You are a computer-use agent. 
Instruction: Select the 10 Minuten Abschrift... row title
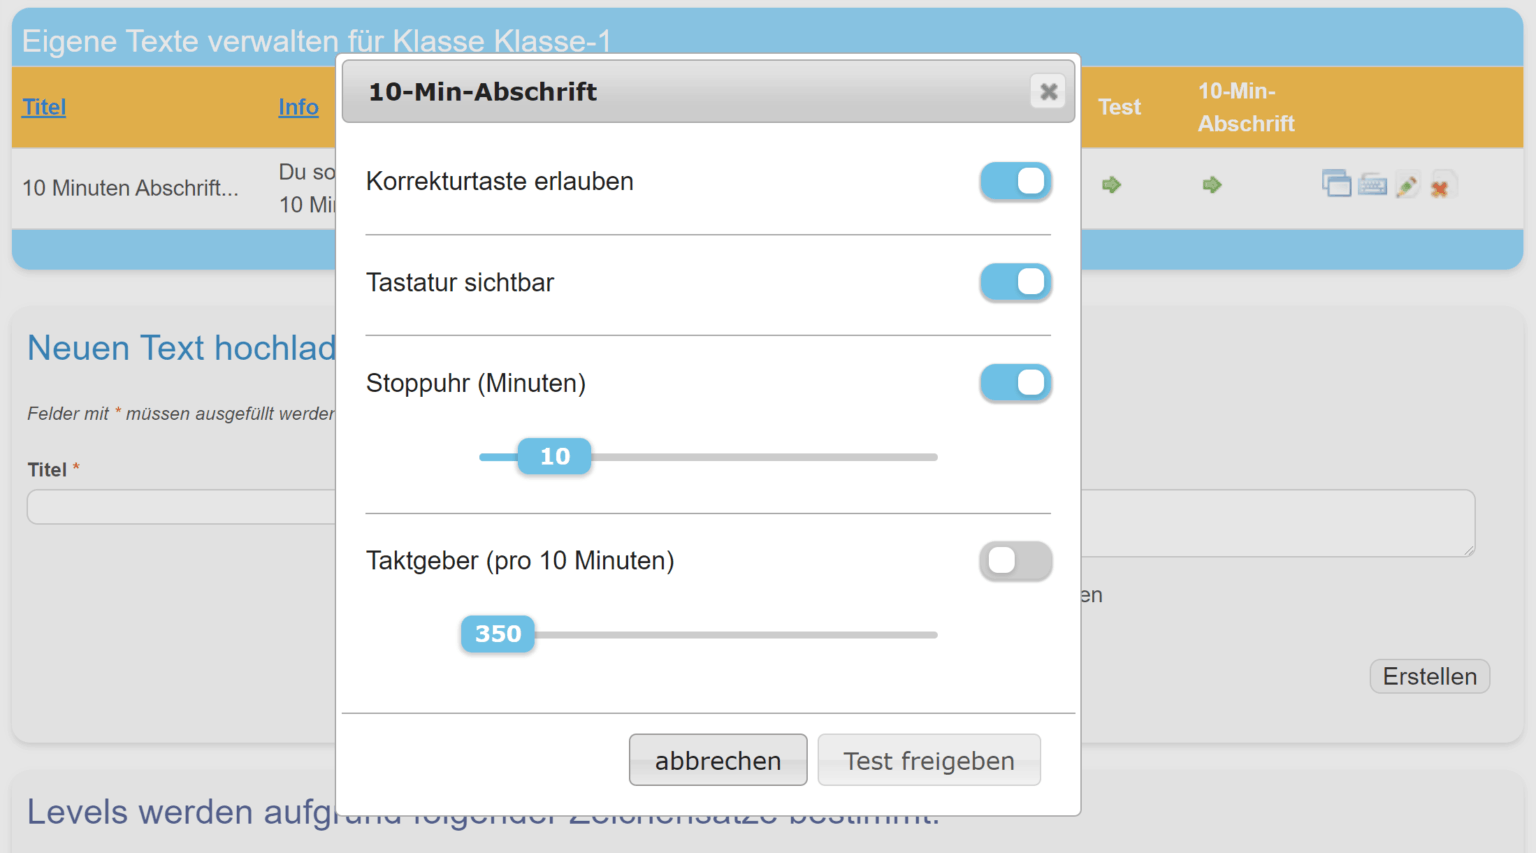tap(130, 188)
